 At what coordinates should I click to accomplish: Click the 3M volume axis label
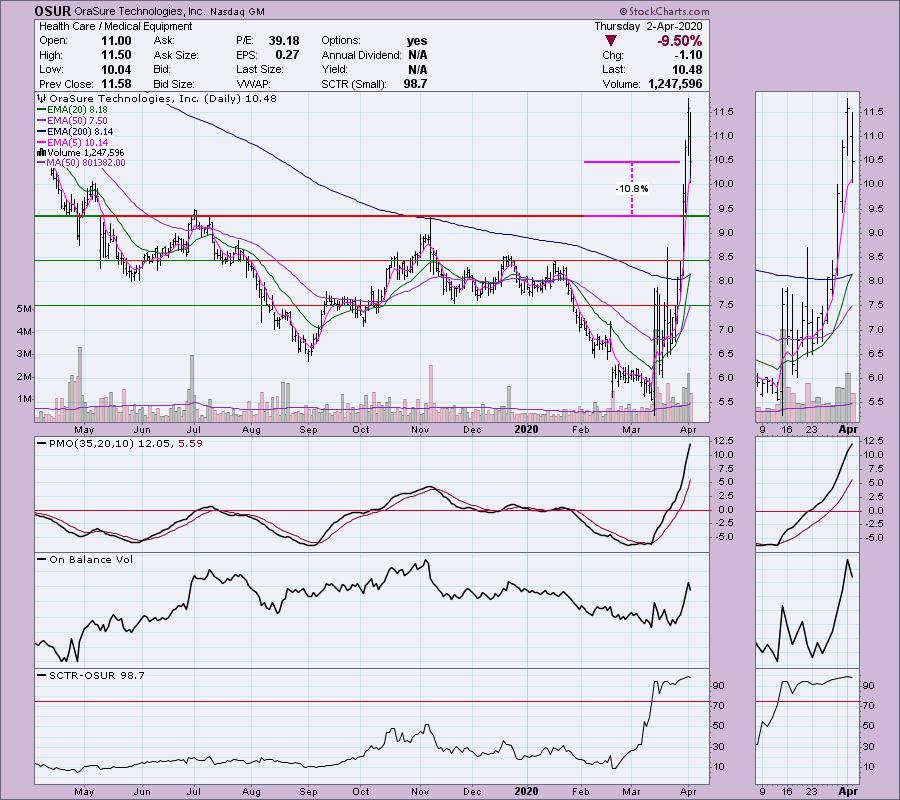tap(24, 354)
